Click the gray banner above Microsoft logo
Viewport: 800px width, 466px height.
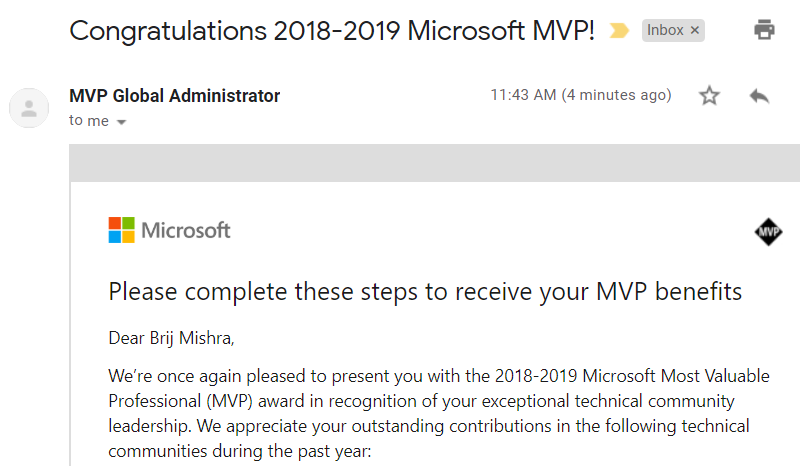[x=434, y=162]
